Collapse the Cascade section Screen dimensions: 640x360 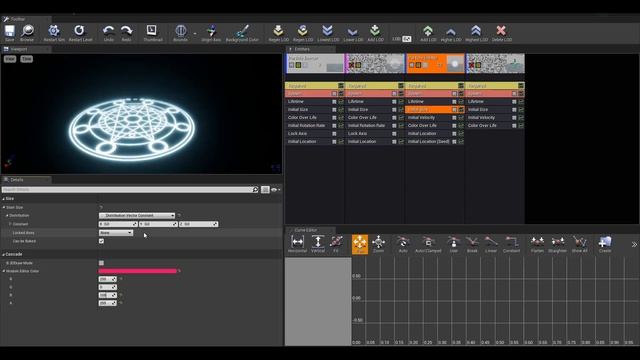point(3,254)
